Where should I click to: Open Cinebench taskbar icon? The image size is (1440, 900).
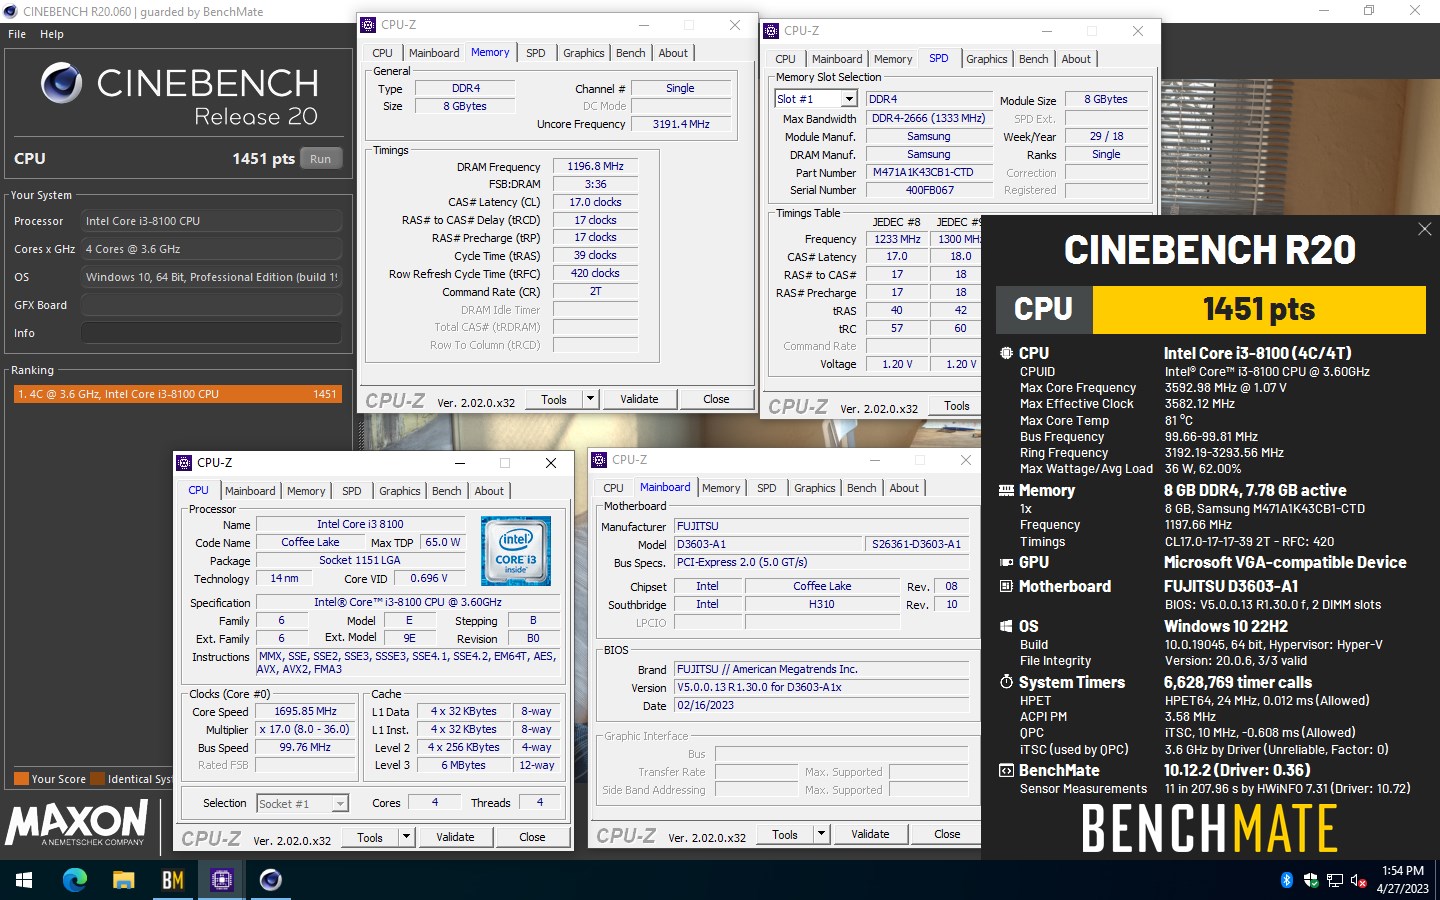click(x=270, y=880)
